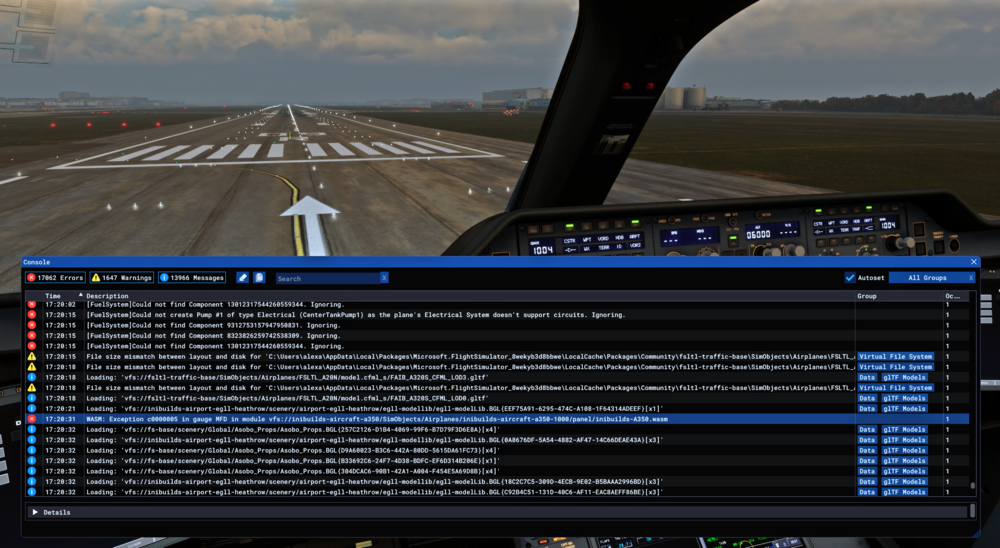The height and width of the screenshot is (548, 1000).
Task: Click the Time column sort arrow
Action: click(81, 295)
